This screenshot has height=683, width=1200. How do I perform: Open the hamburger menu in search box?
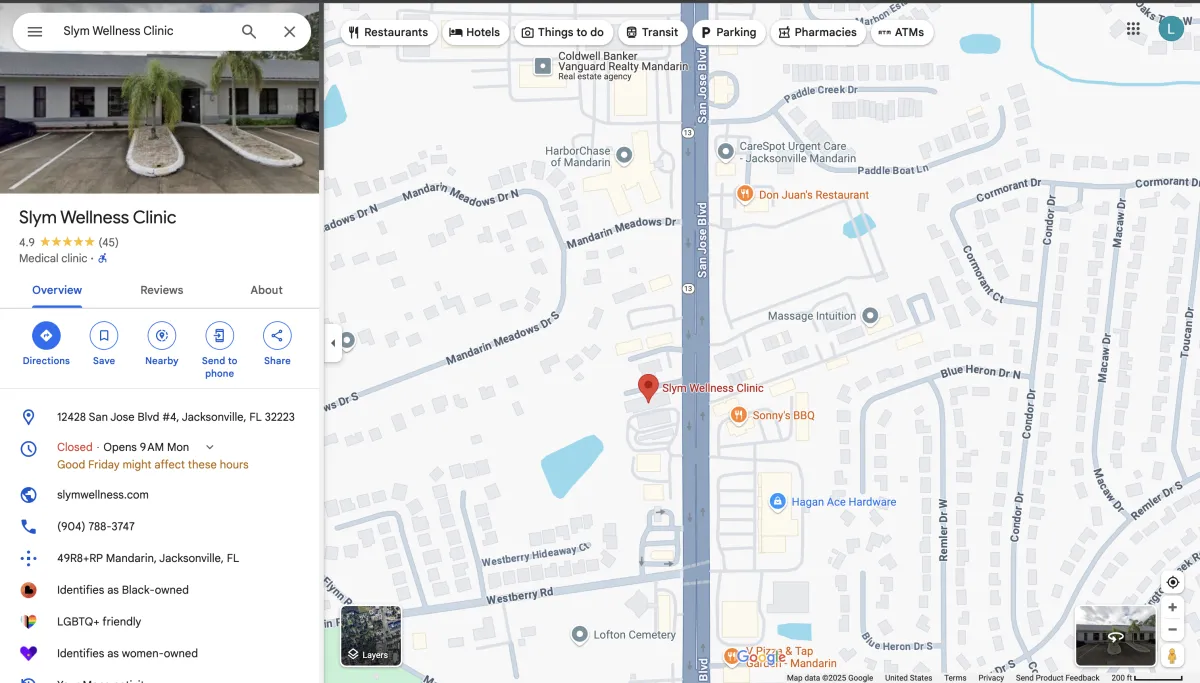(x=35, y=31)
